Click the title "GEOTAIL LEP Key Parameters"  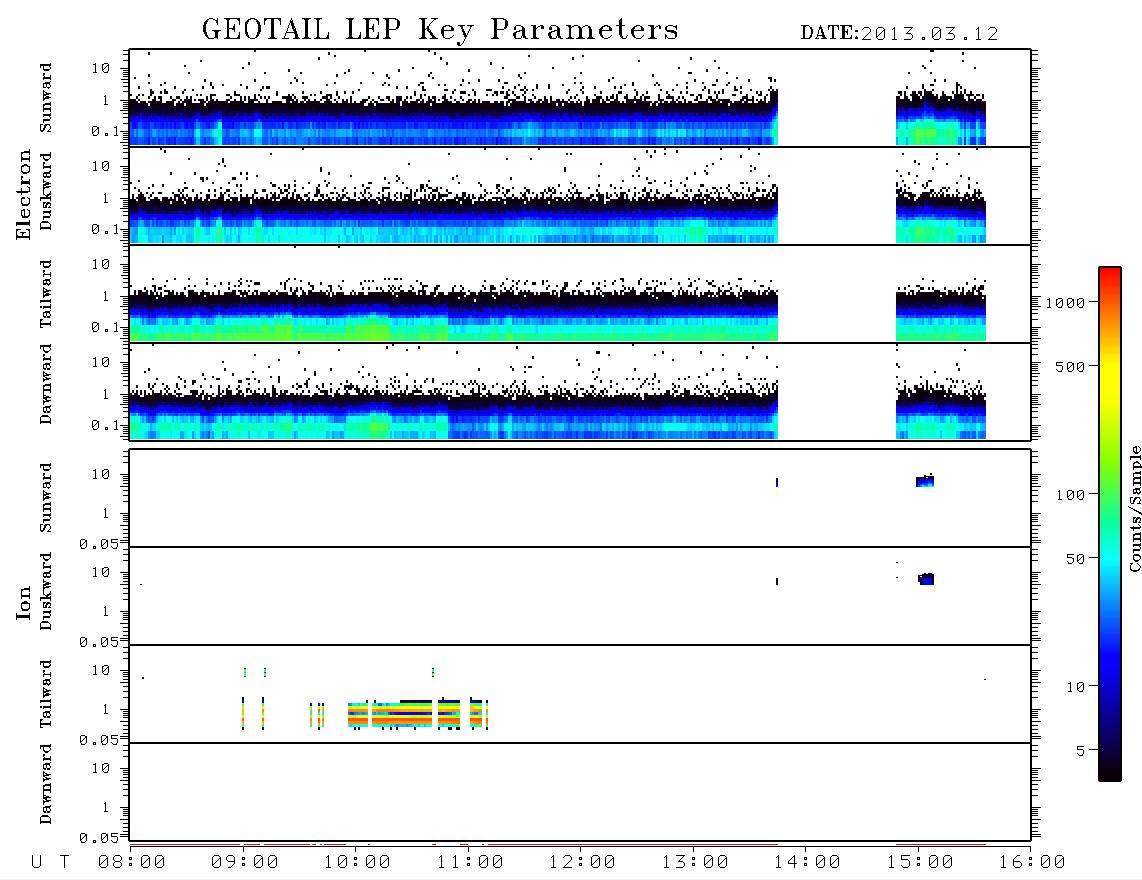pos(440,30)
